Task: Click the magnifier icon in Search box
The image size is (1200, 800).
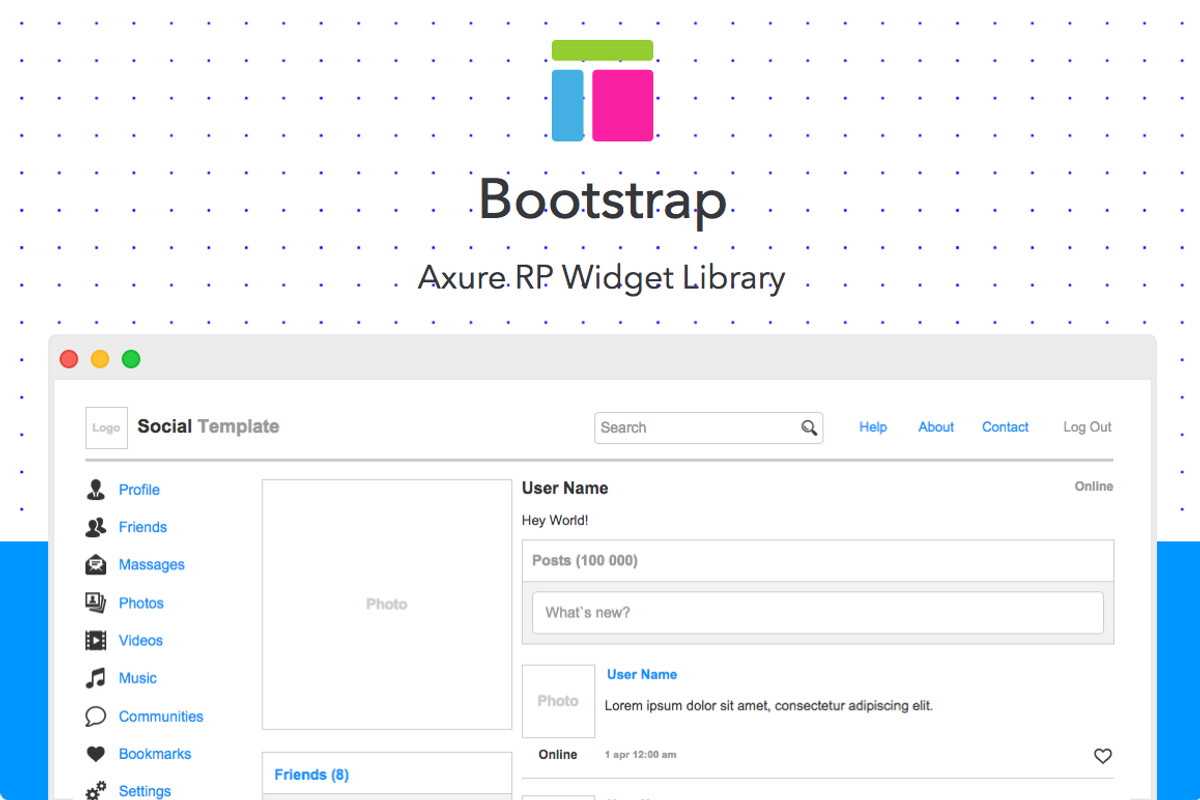Action: point(809,428)
